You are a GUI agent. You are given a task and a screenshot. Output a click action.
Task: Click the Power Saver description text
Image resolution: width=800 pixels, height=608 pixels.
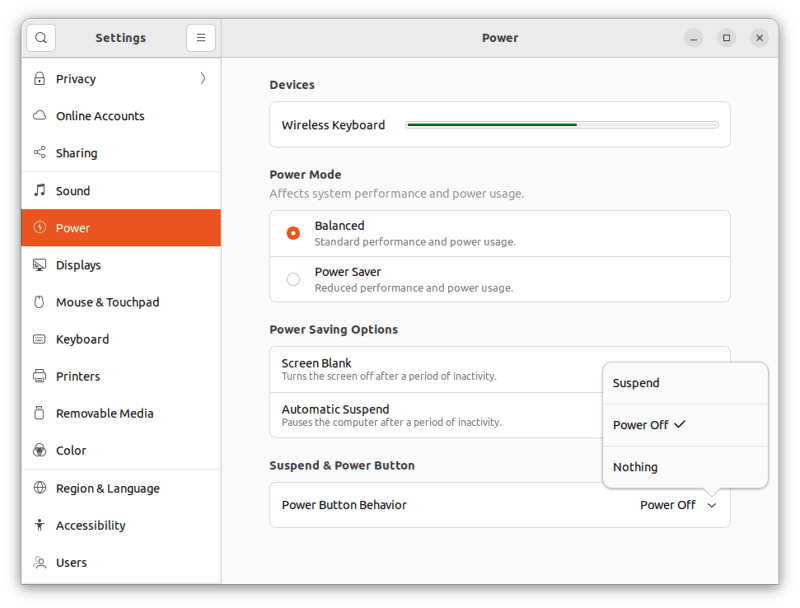pos(414,288)
